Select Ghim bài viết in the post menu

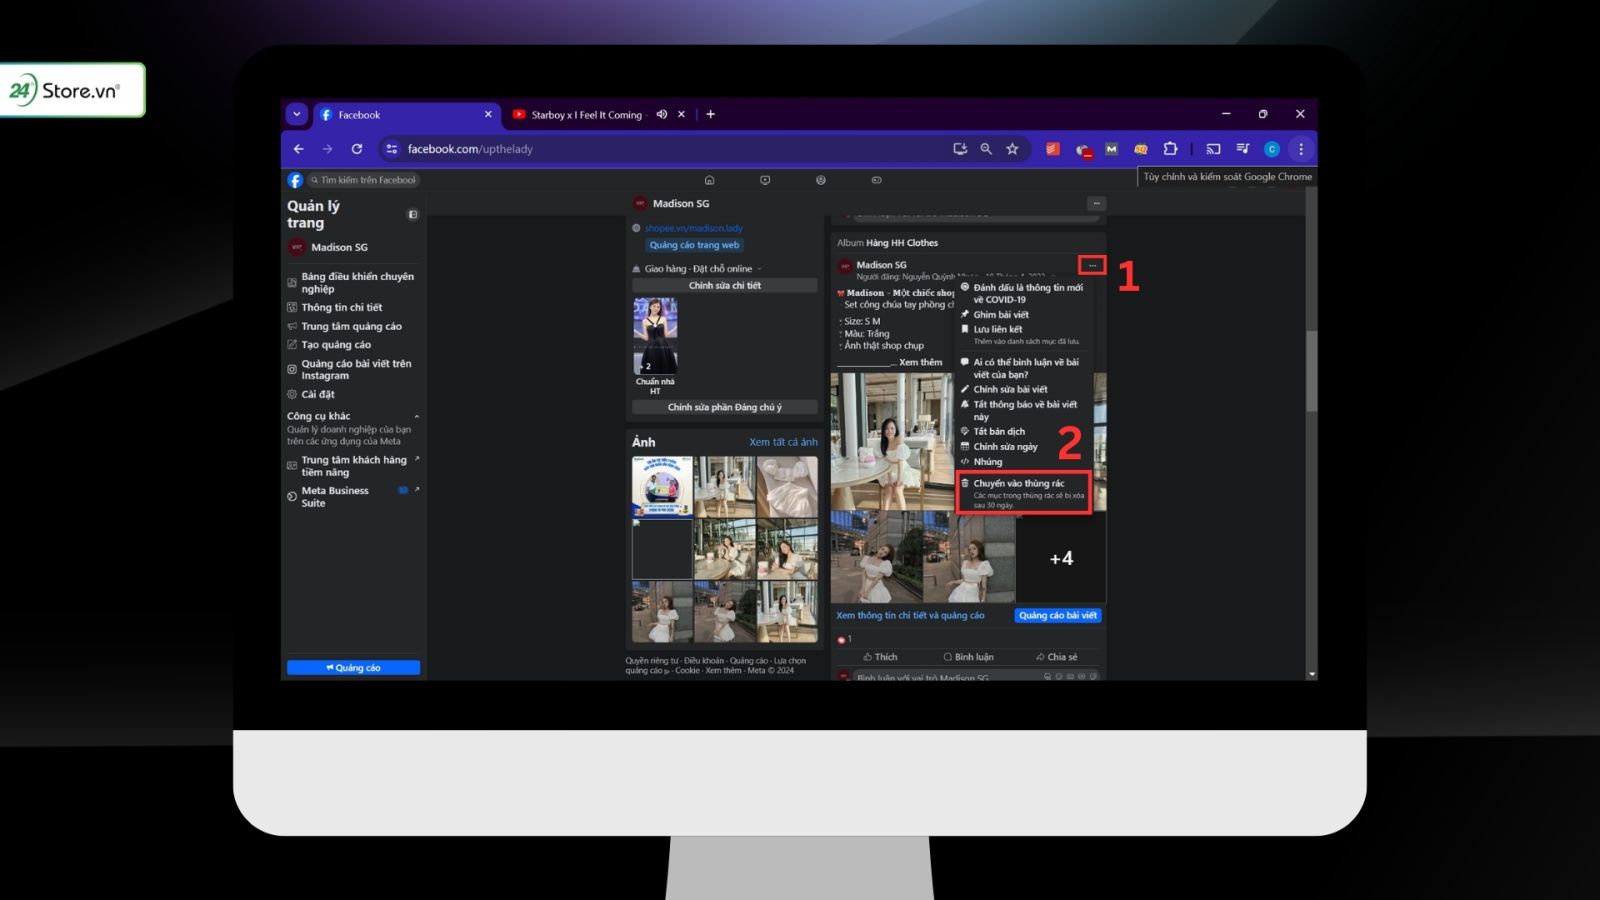(x=1001, y=314)
